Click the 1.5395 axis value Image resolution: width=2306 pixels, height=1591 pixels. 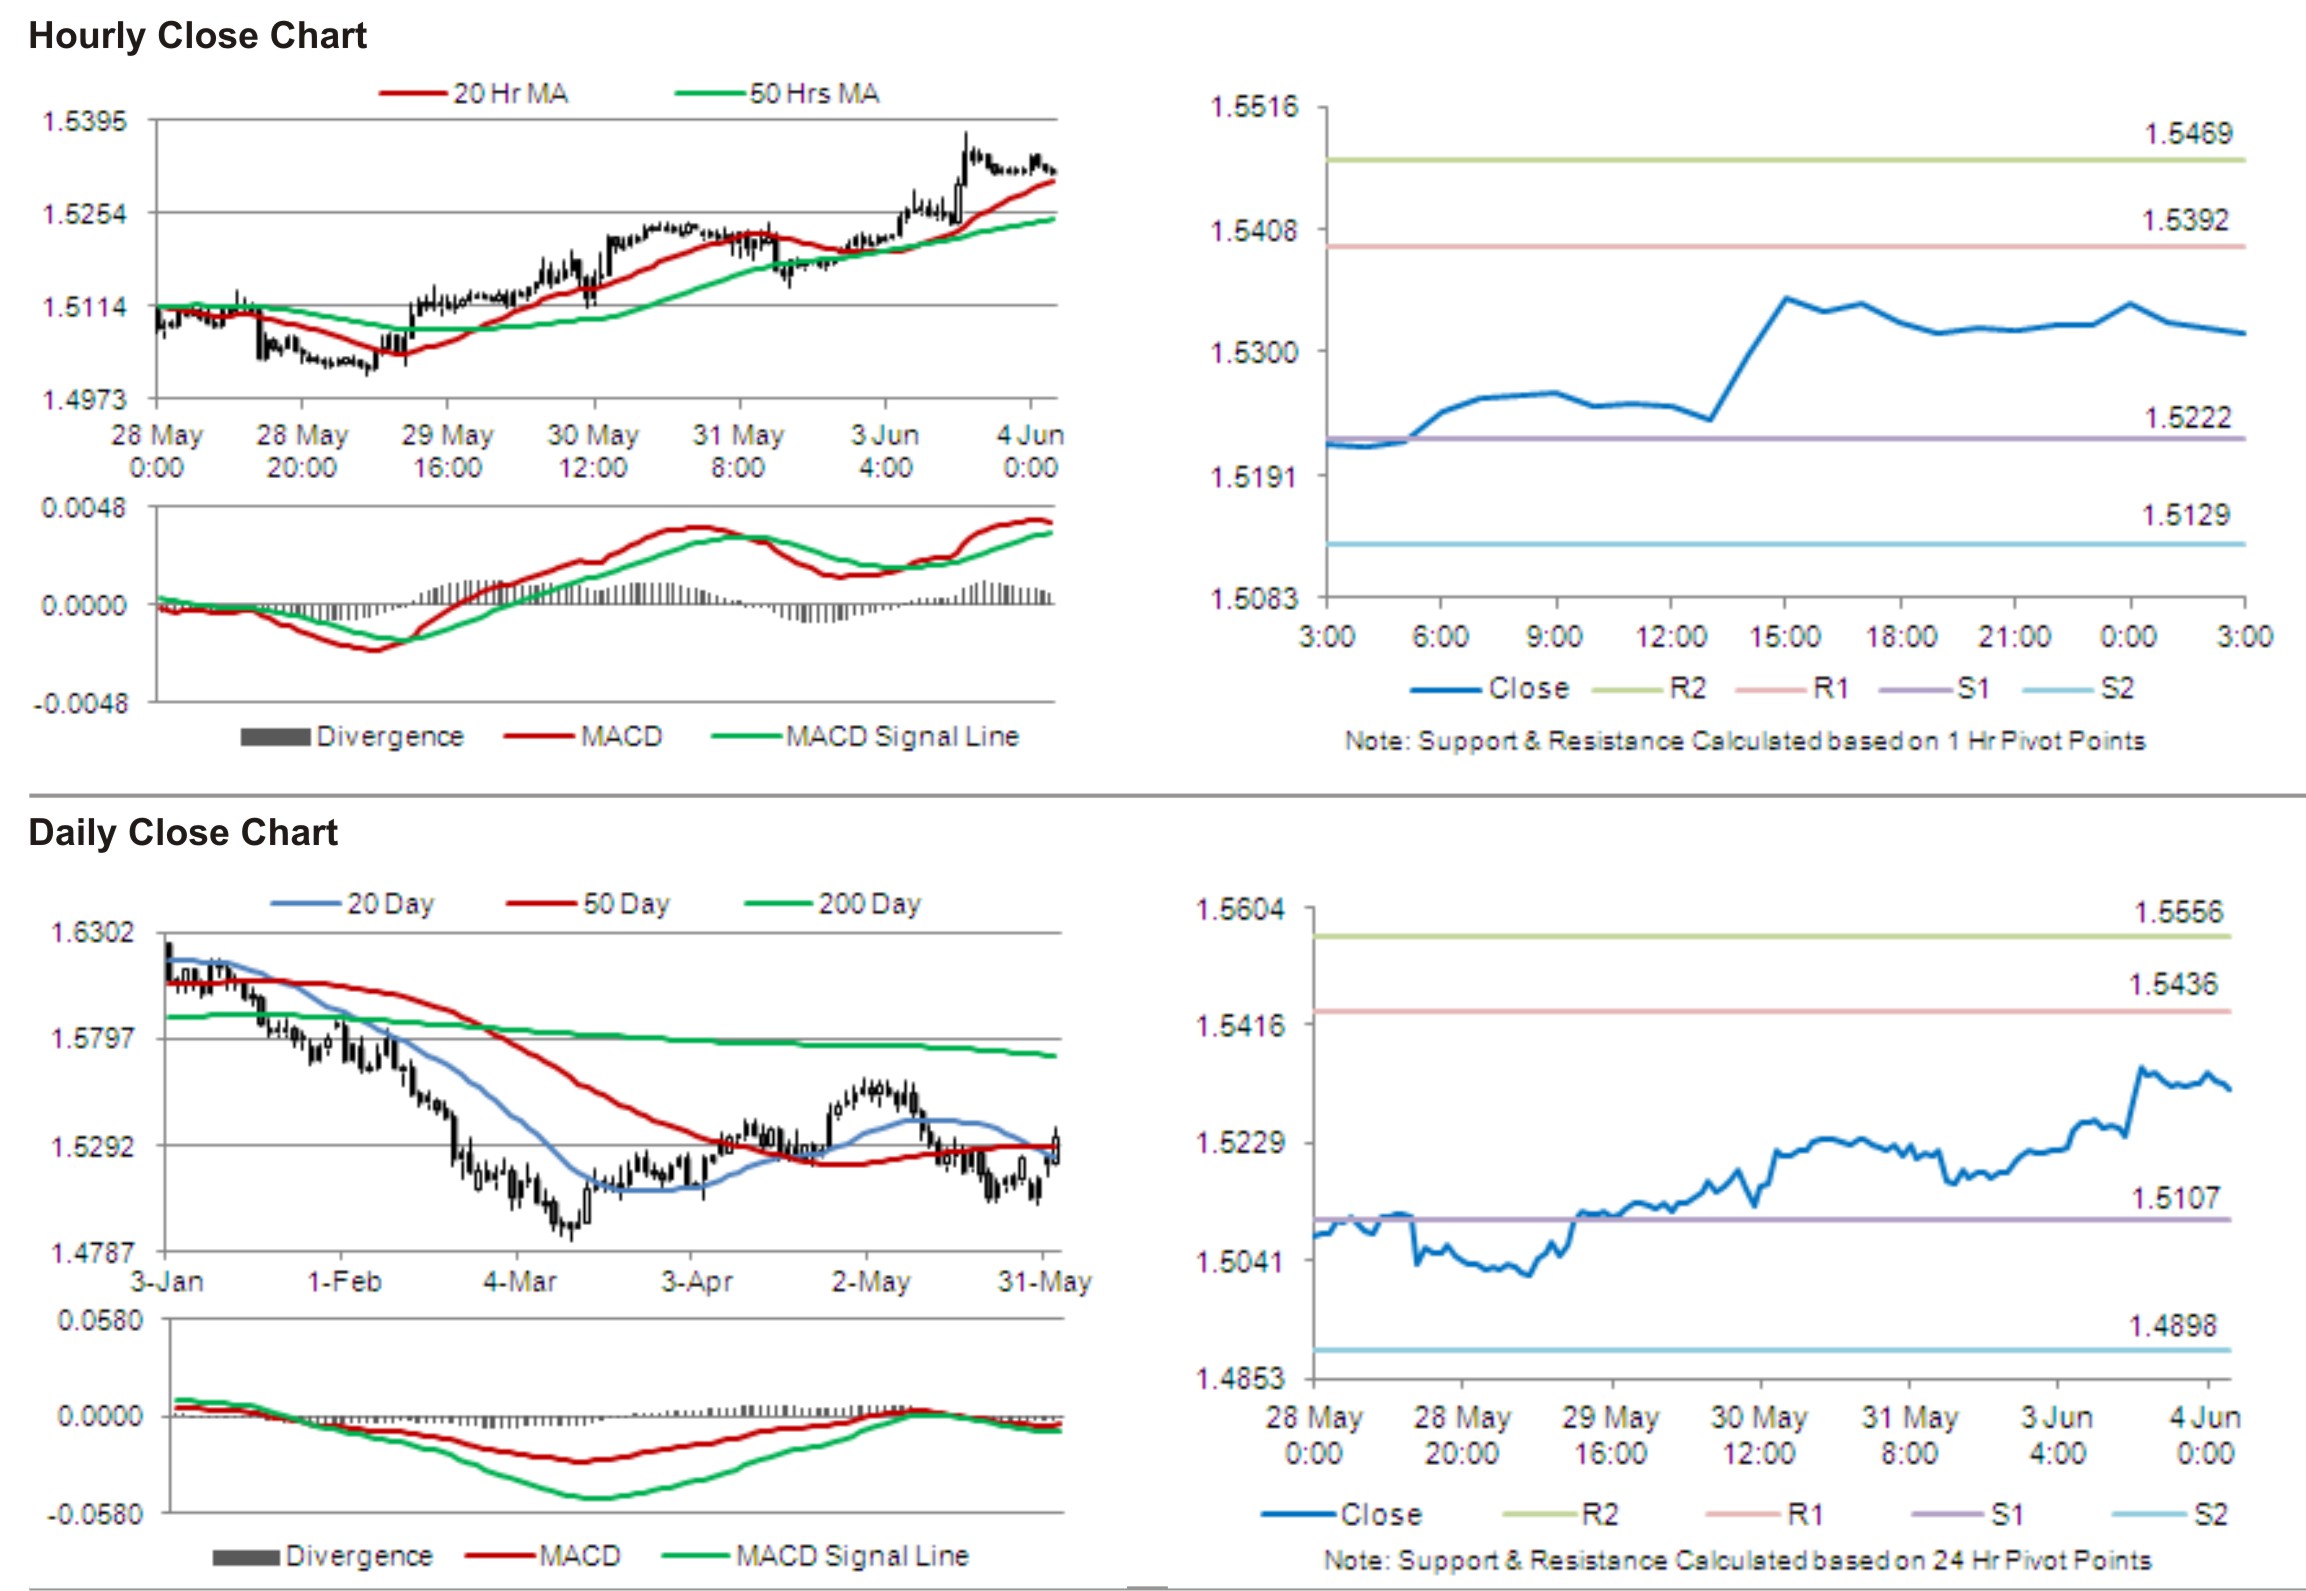click(85, 121)
